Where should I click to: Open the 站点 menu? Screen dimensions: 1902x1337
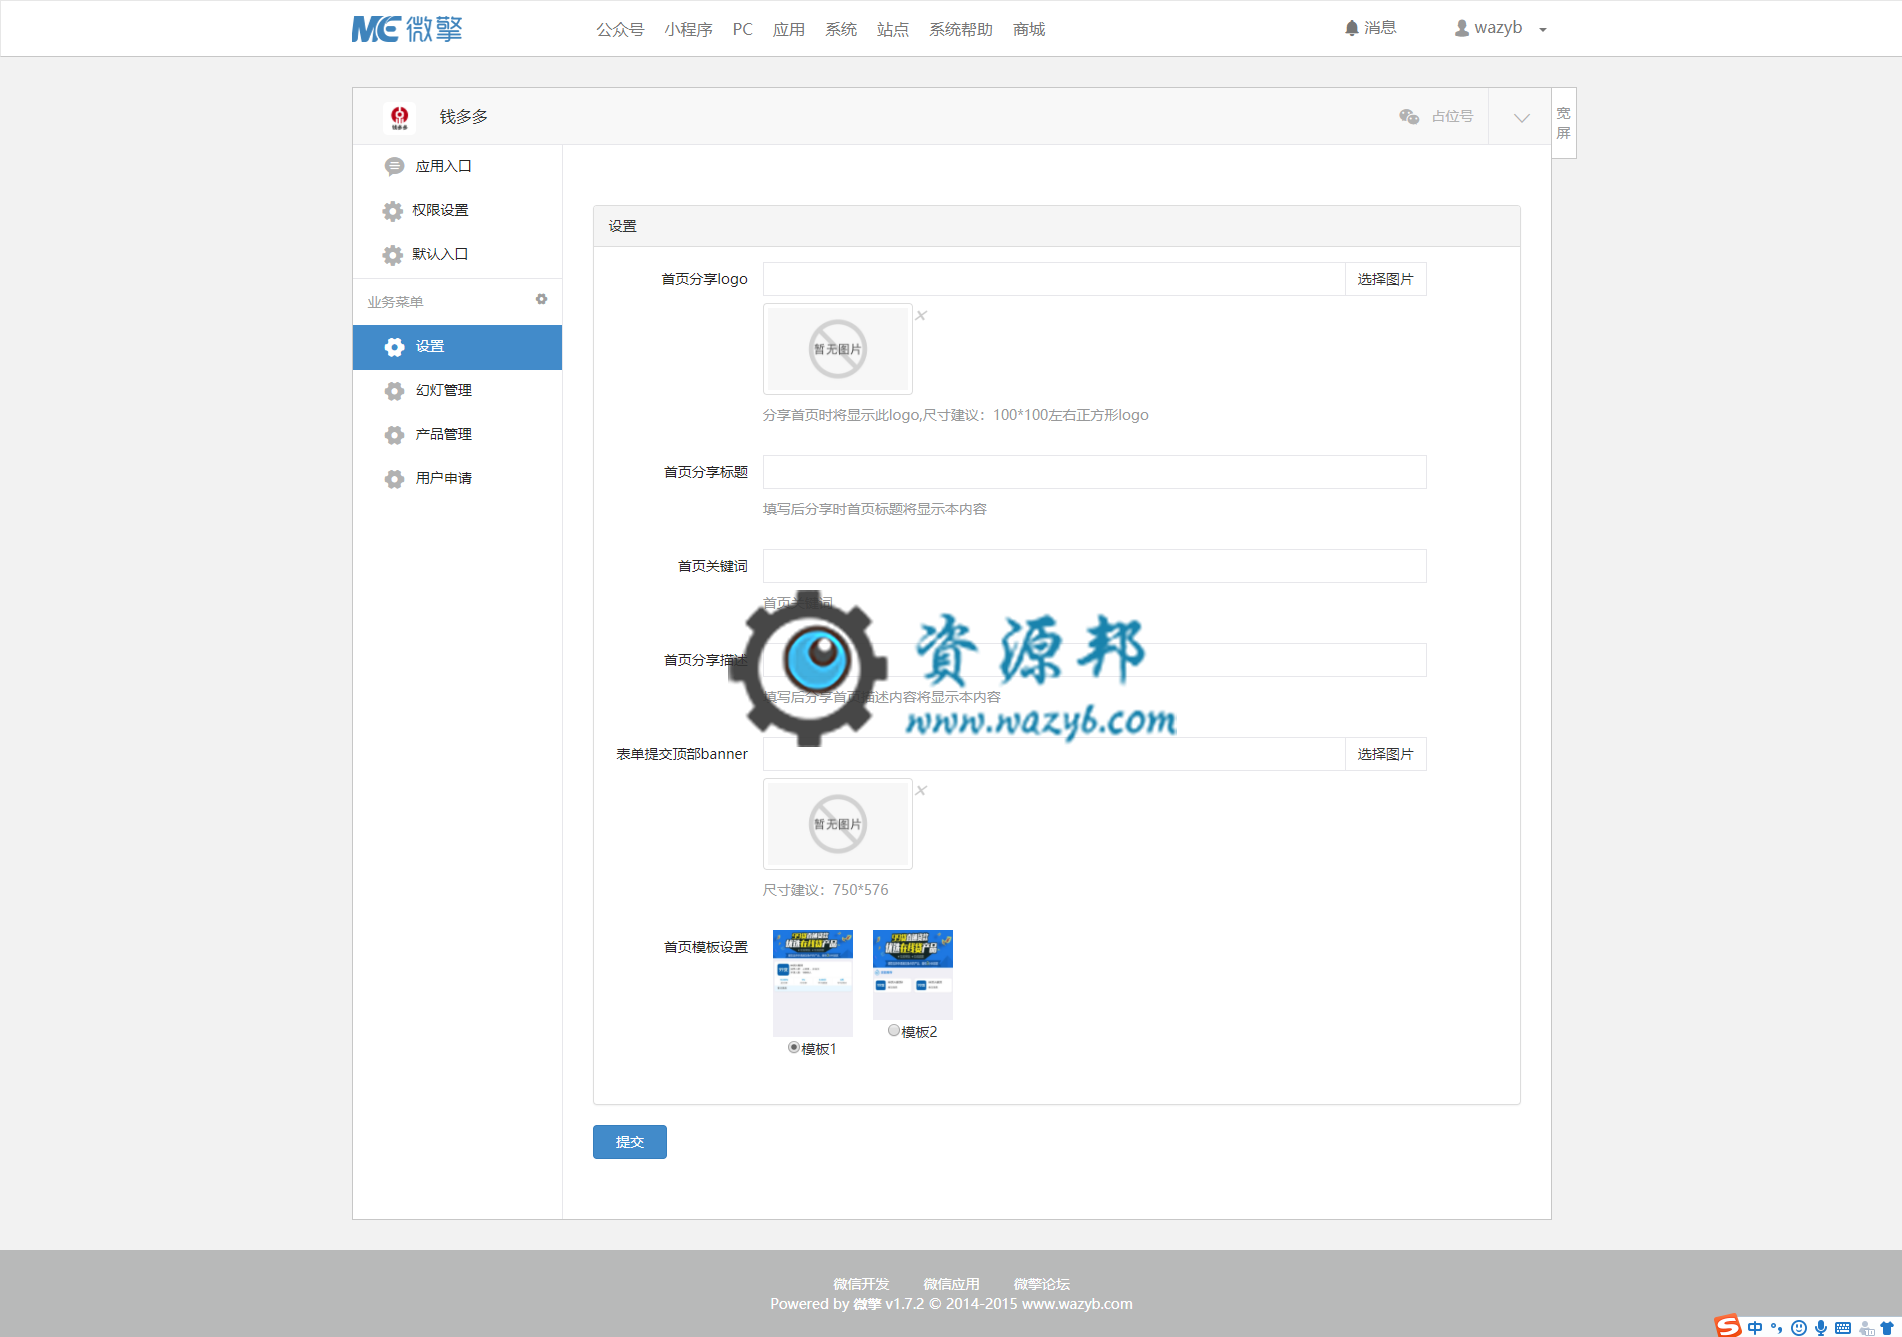coord(893,29)
